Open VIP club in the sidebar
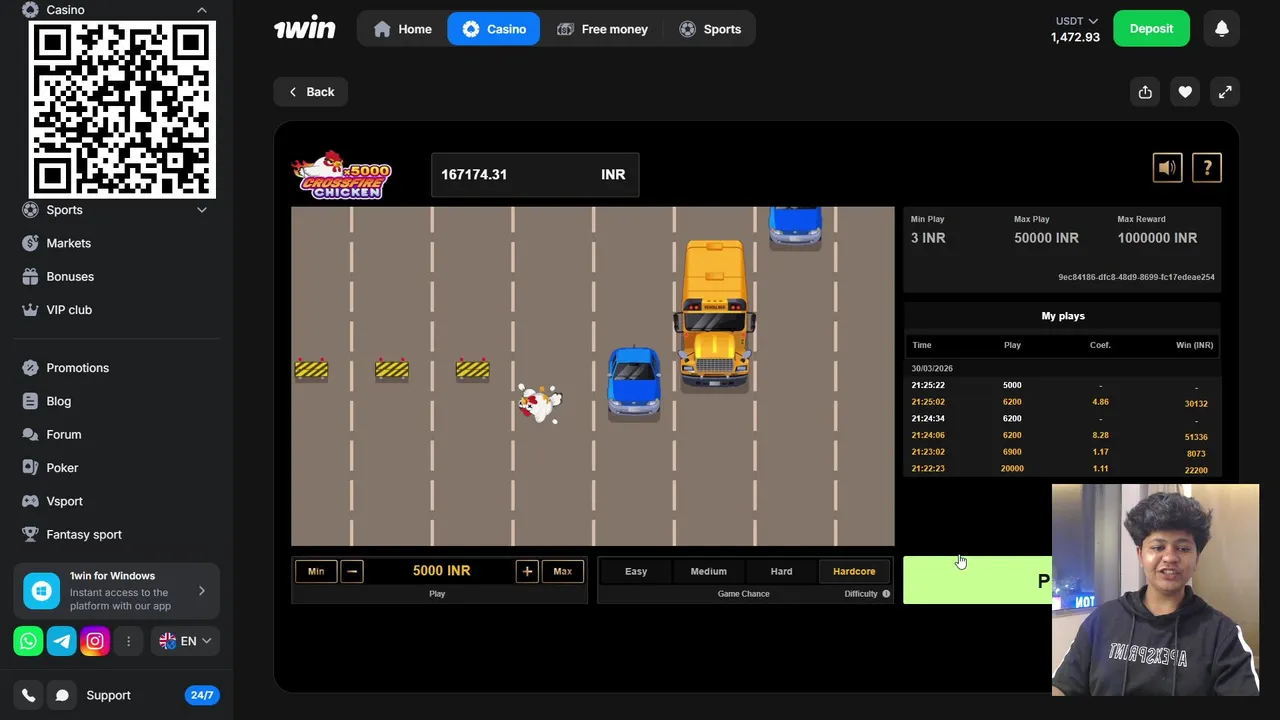Screen dimensions: 1280x720 69,310
